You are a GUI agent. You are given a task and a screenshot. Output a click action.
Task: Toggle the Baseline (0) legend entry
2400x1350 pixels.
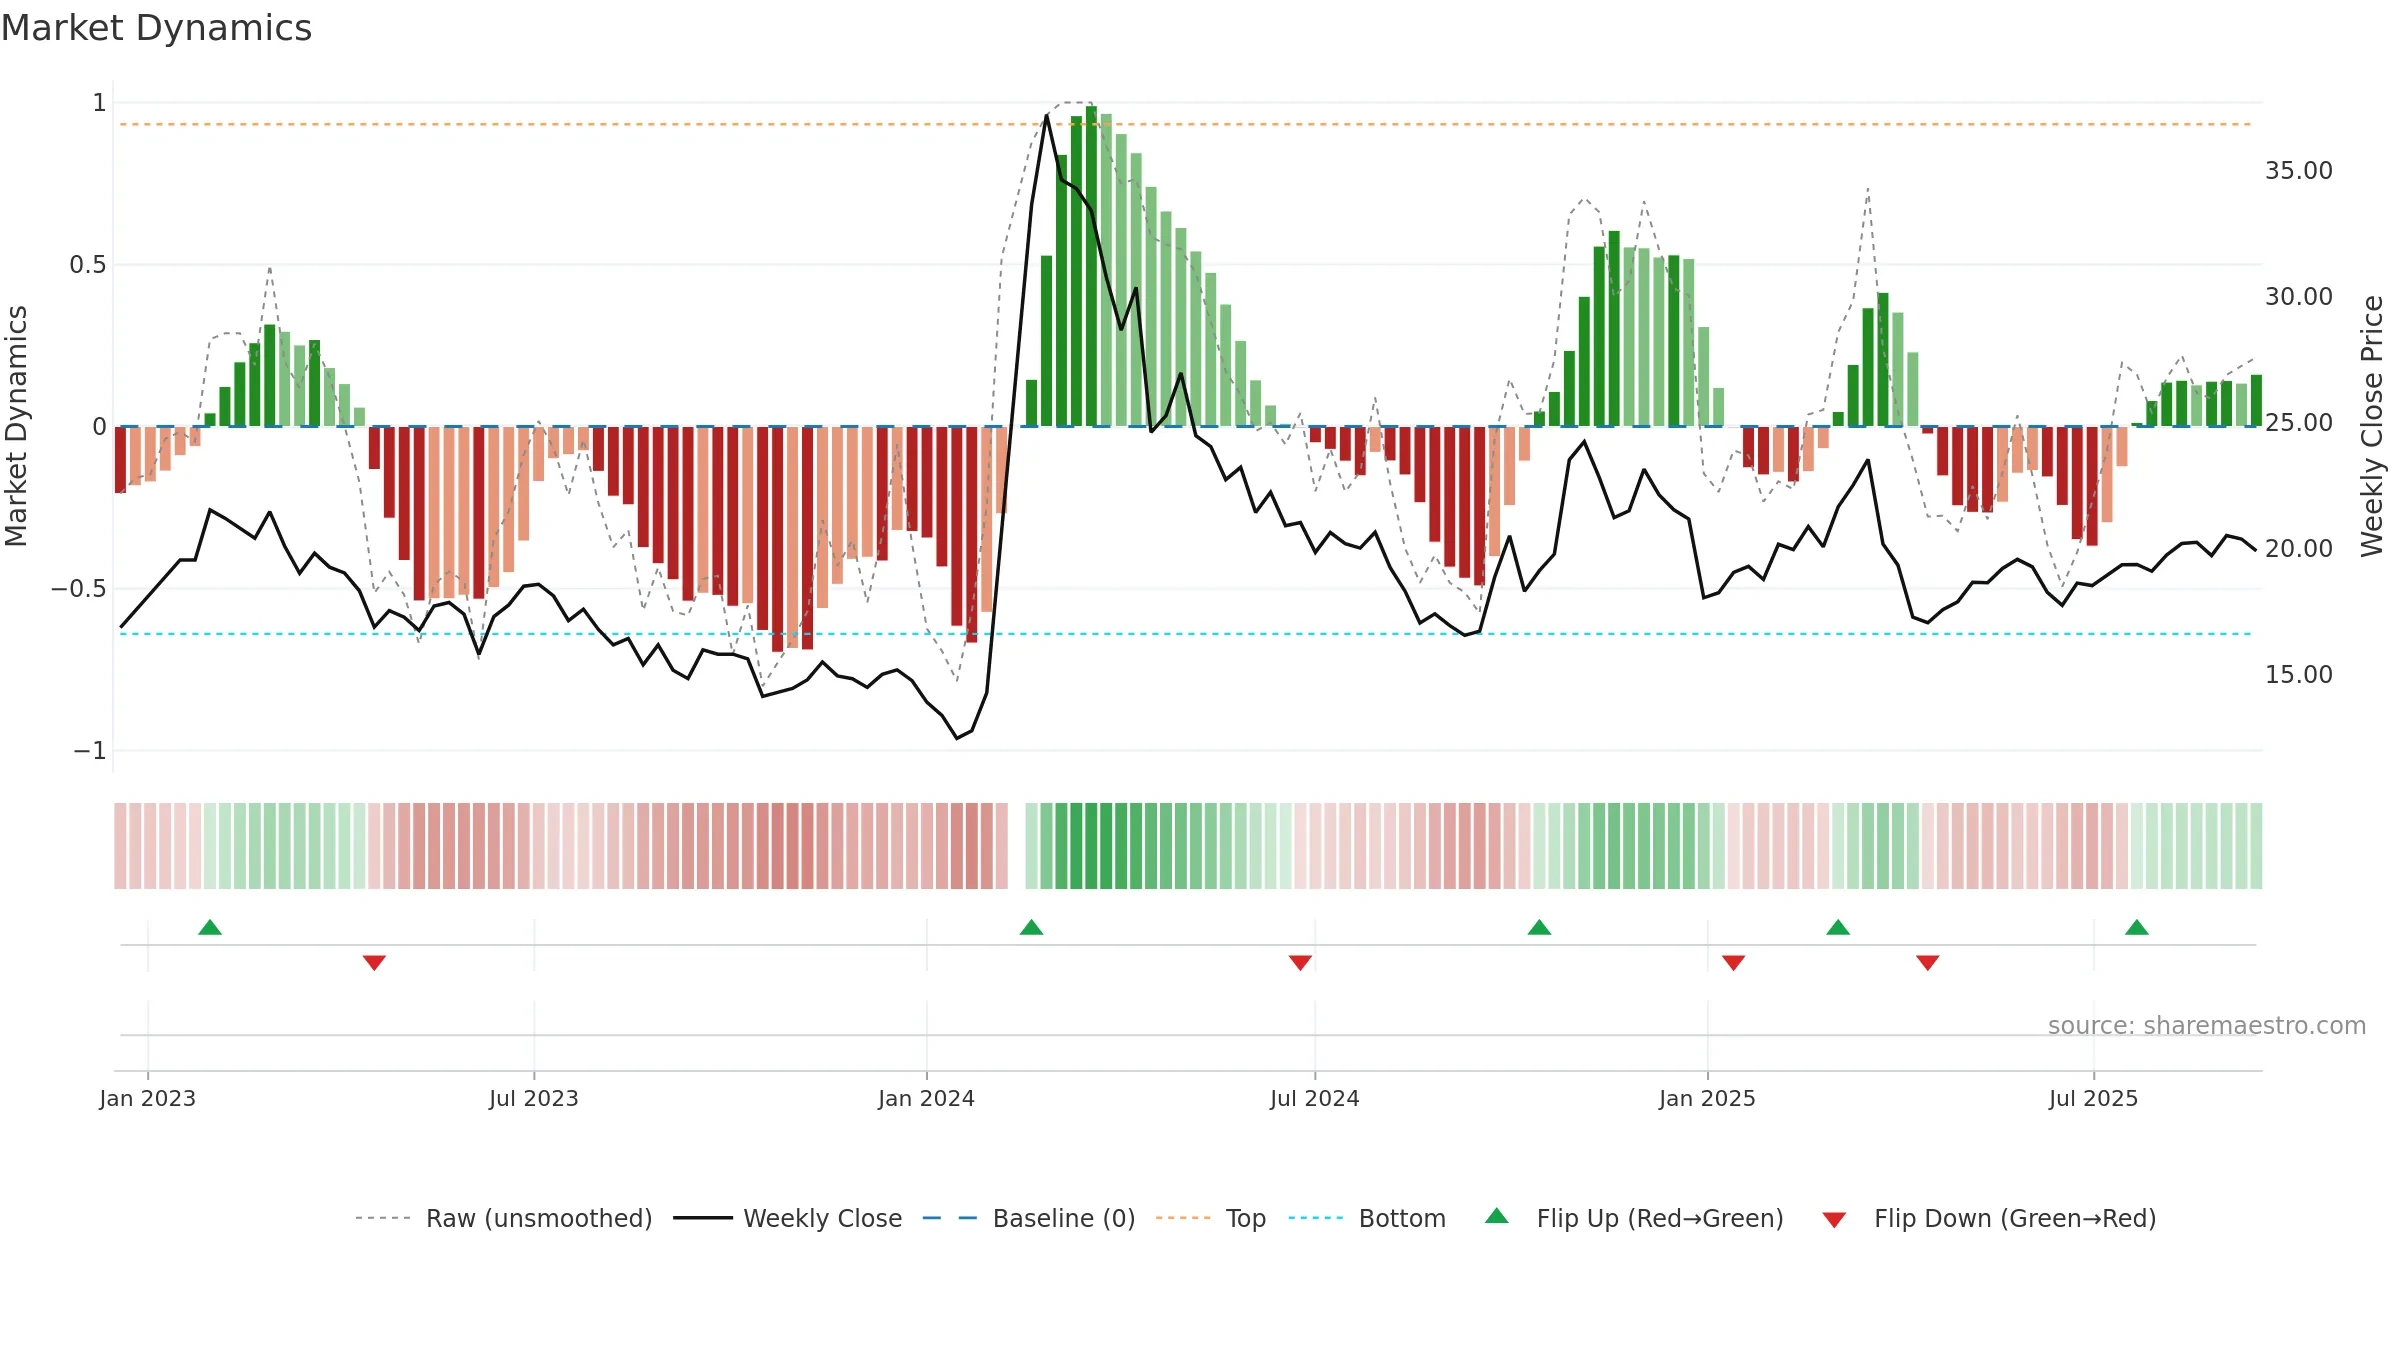tap(1028, 1218)
